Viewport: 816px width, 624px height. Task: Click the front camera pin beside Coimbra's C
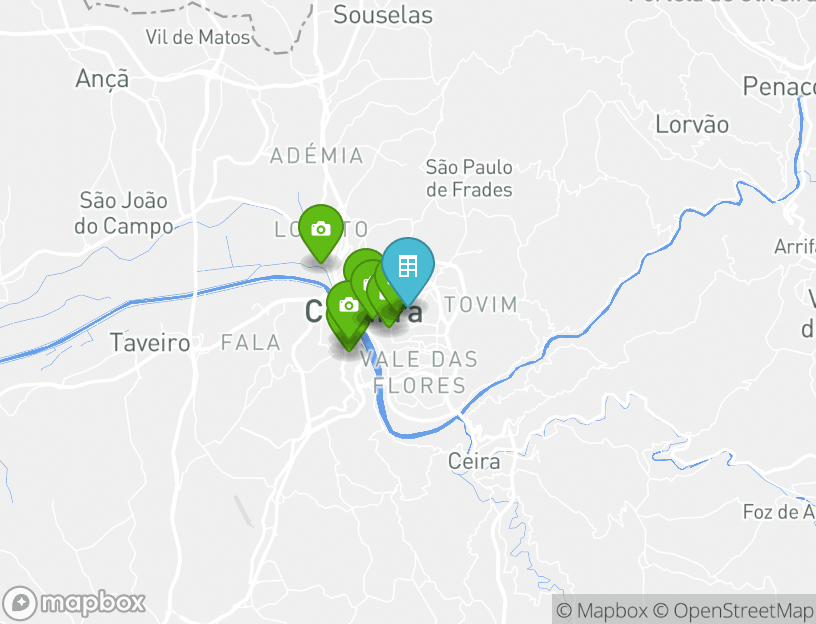coord(348,307)
